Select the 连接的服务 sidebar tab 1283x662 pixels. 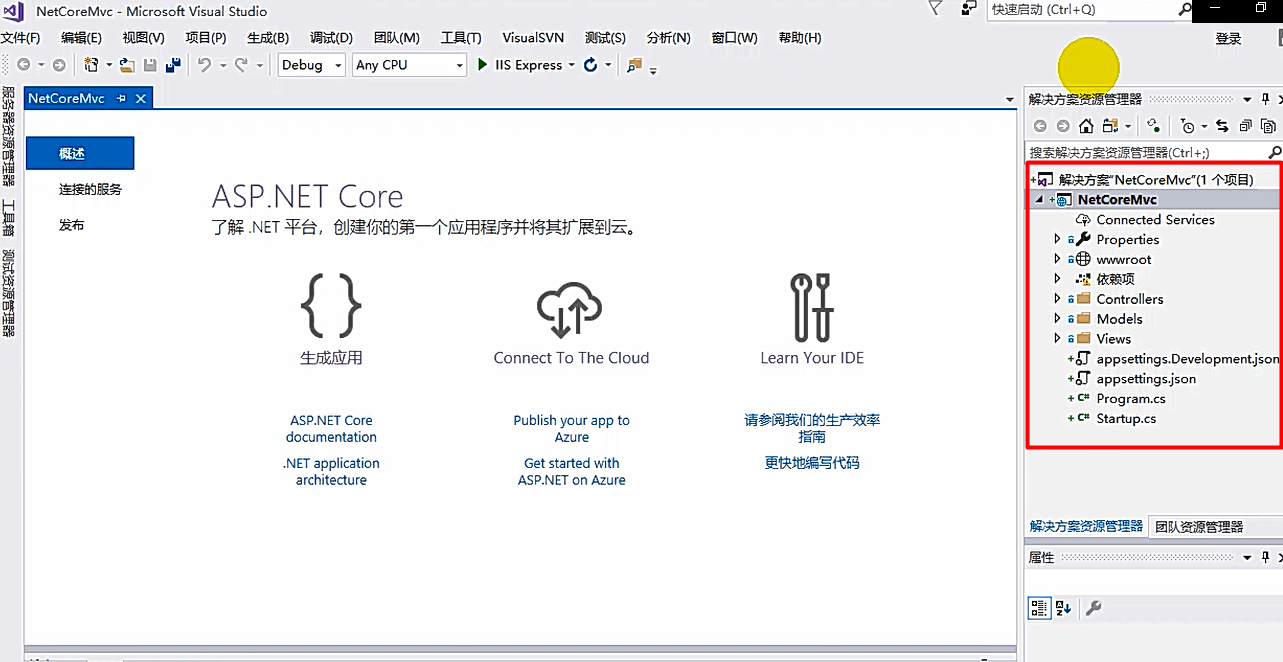click(x=90, y=189)
